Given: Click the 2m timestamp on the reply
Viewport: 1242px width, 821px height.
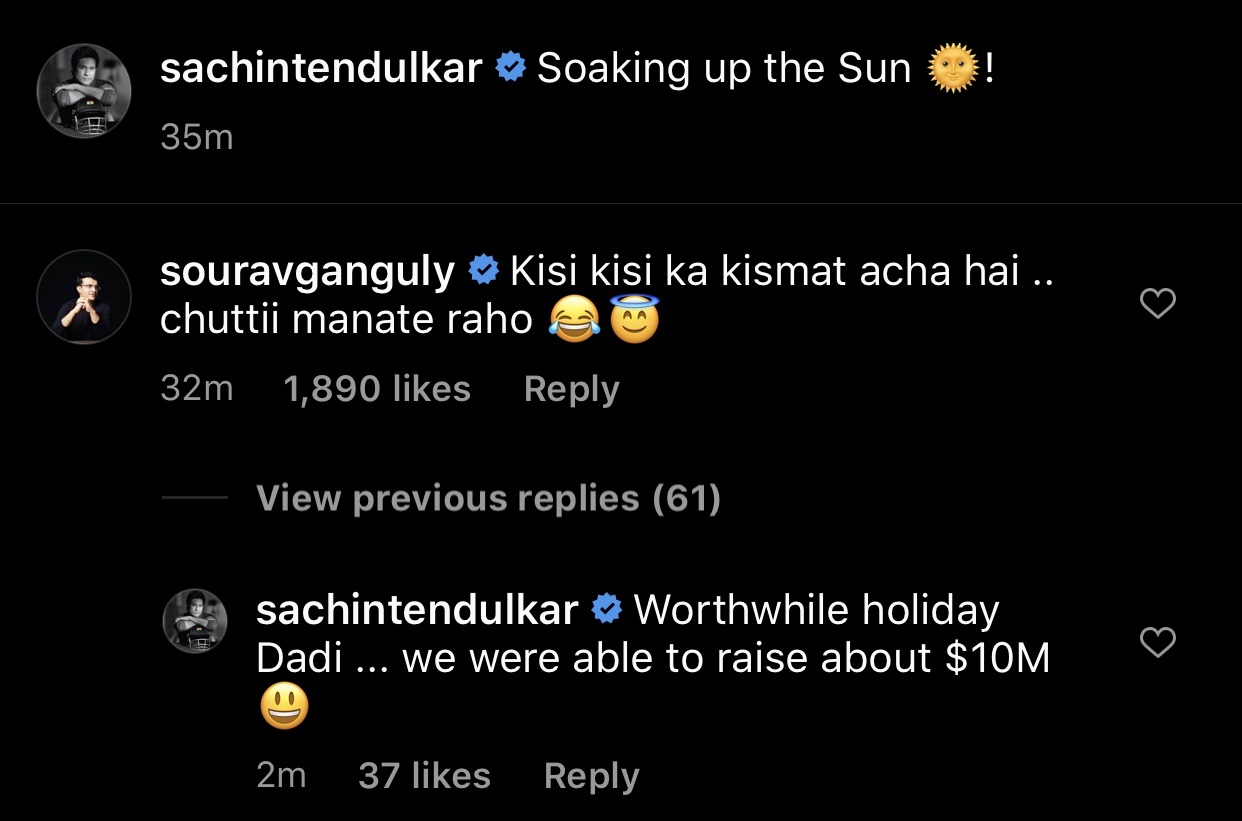Looking at the screenshot, I should click(x=281, y=776).
